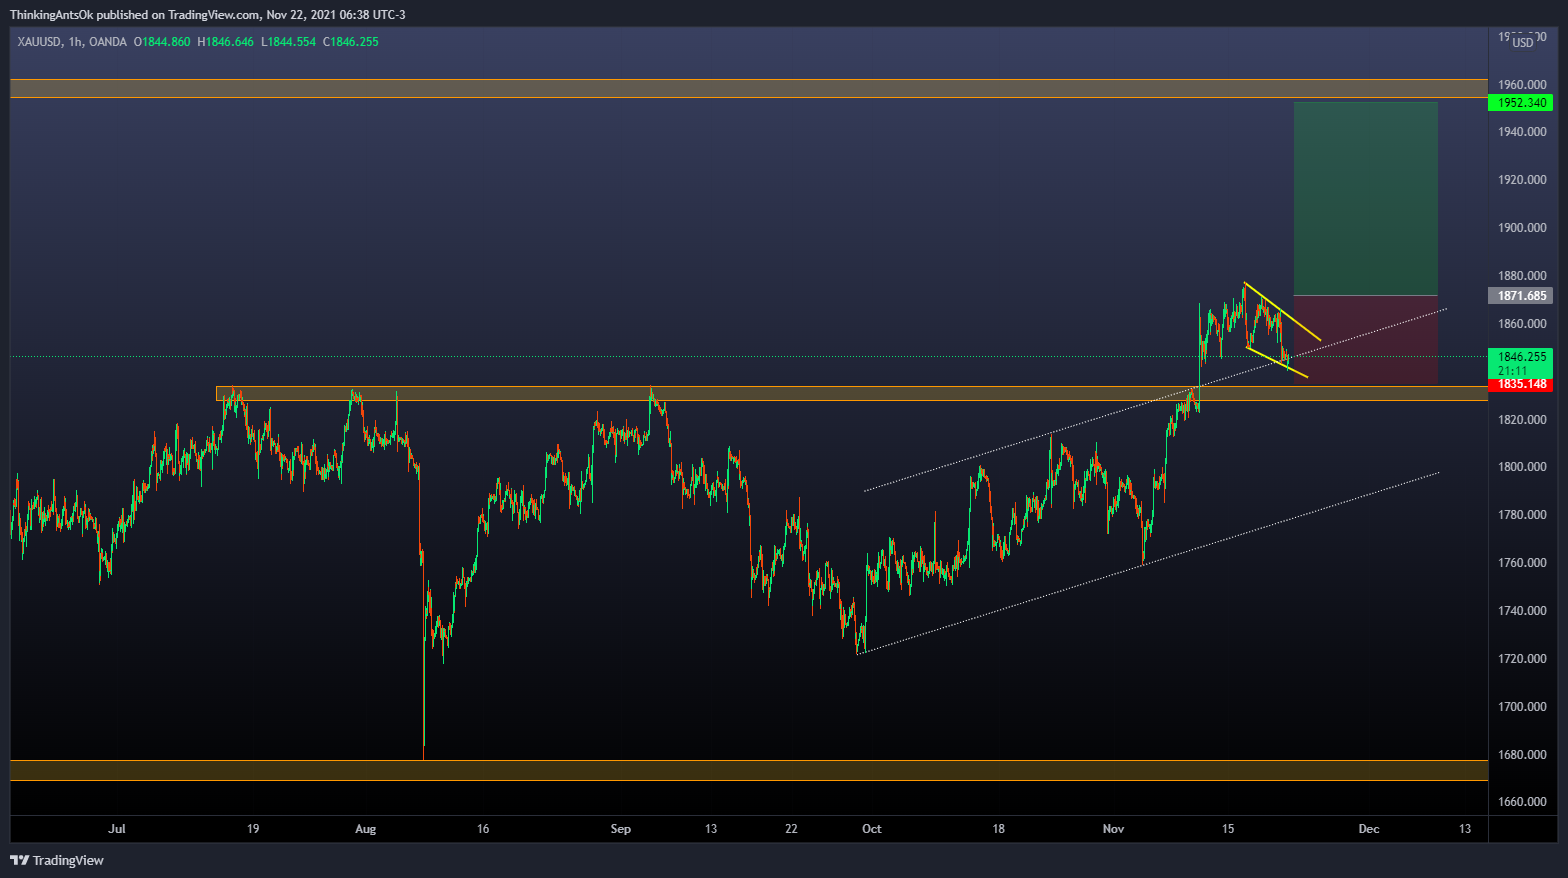
Task: Click the Oct label on time axis
Action: point(872,829)
